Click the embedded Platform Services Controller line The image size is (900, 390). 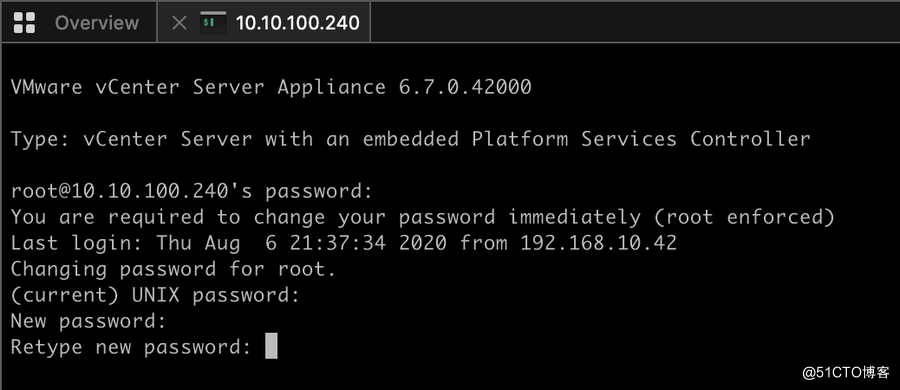(410, 139)
